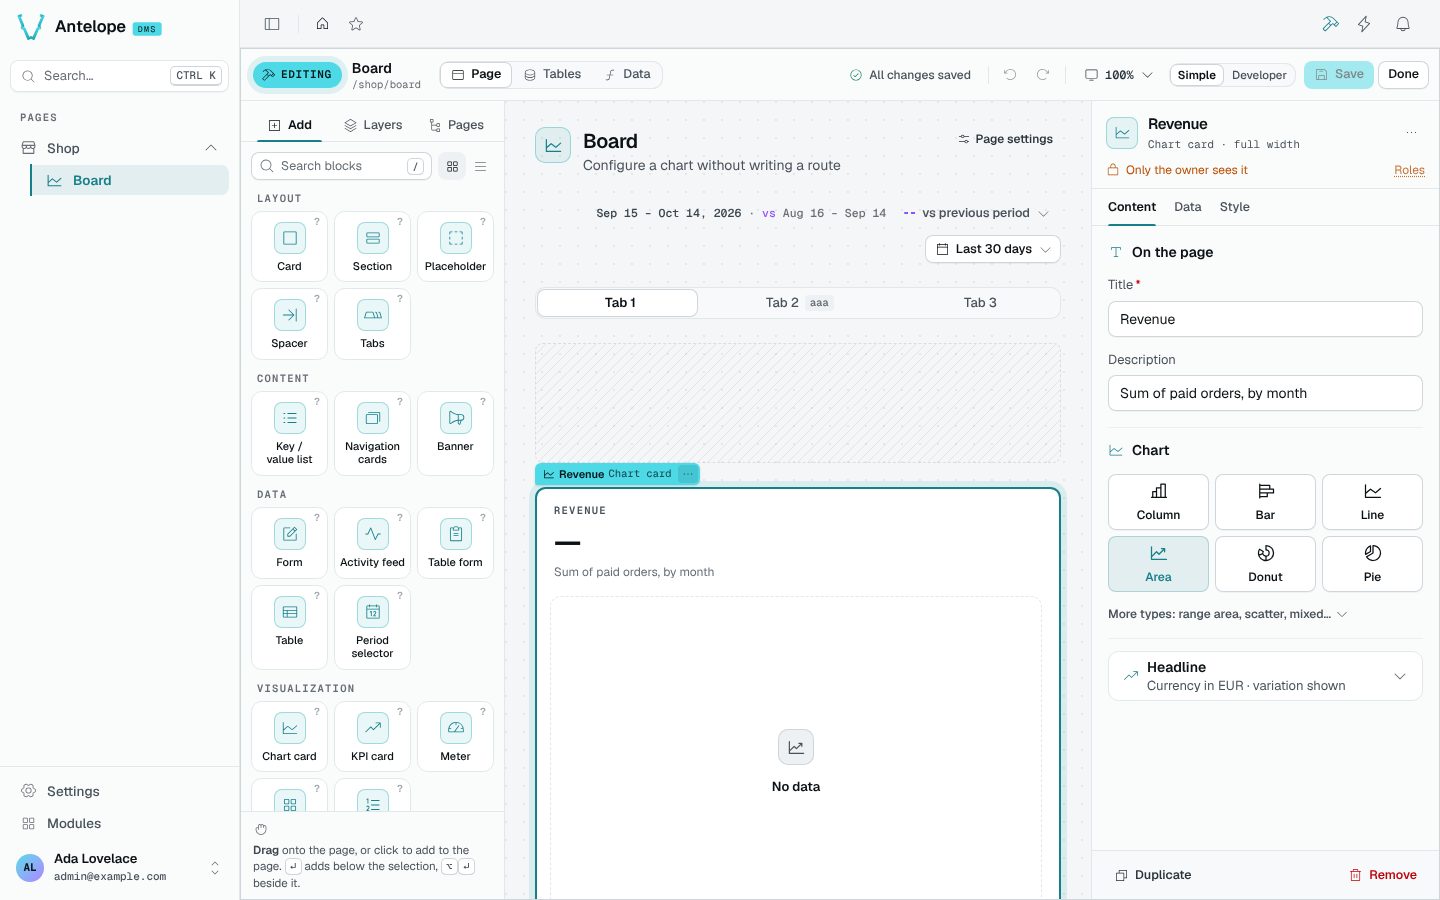Switch block list to grid view
This screenshot has width=1440, height=900.
(453, 166)
